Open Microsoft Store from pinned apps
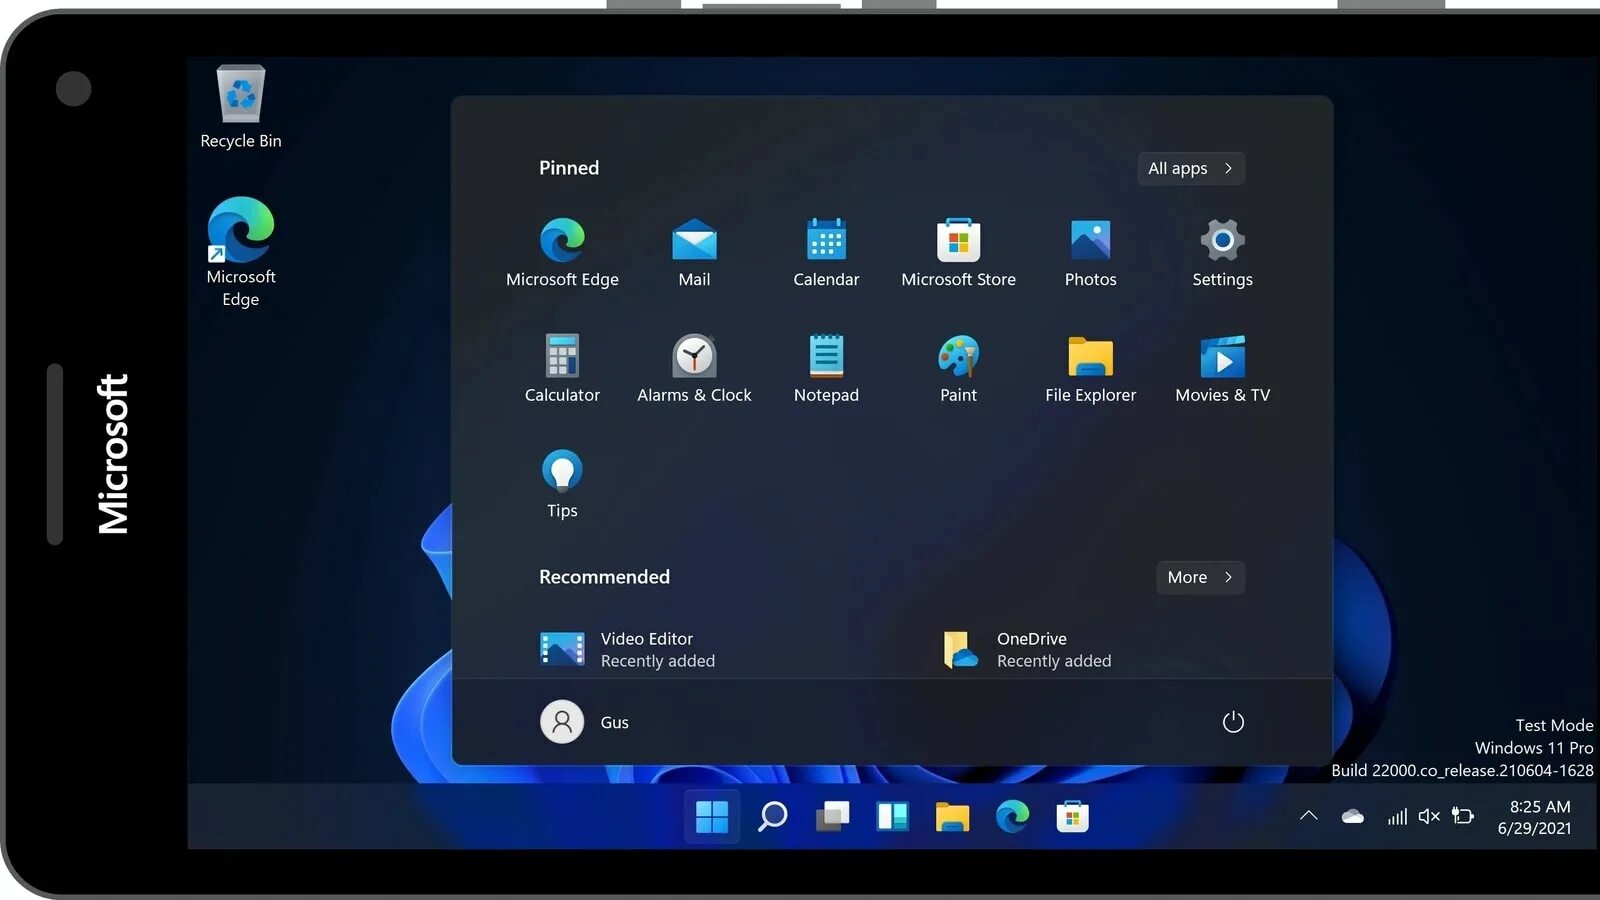1600x900 pixels. click(x=958, y=253)
